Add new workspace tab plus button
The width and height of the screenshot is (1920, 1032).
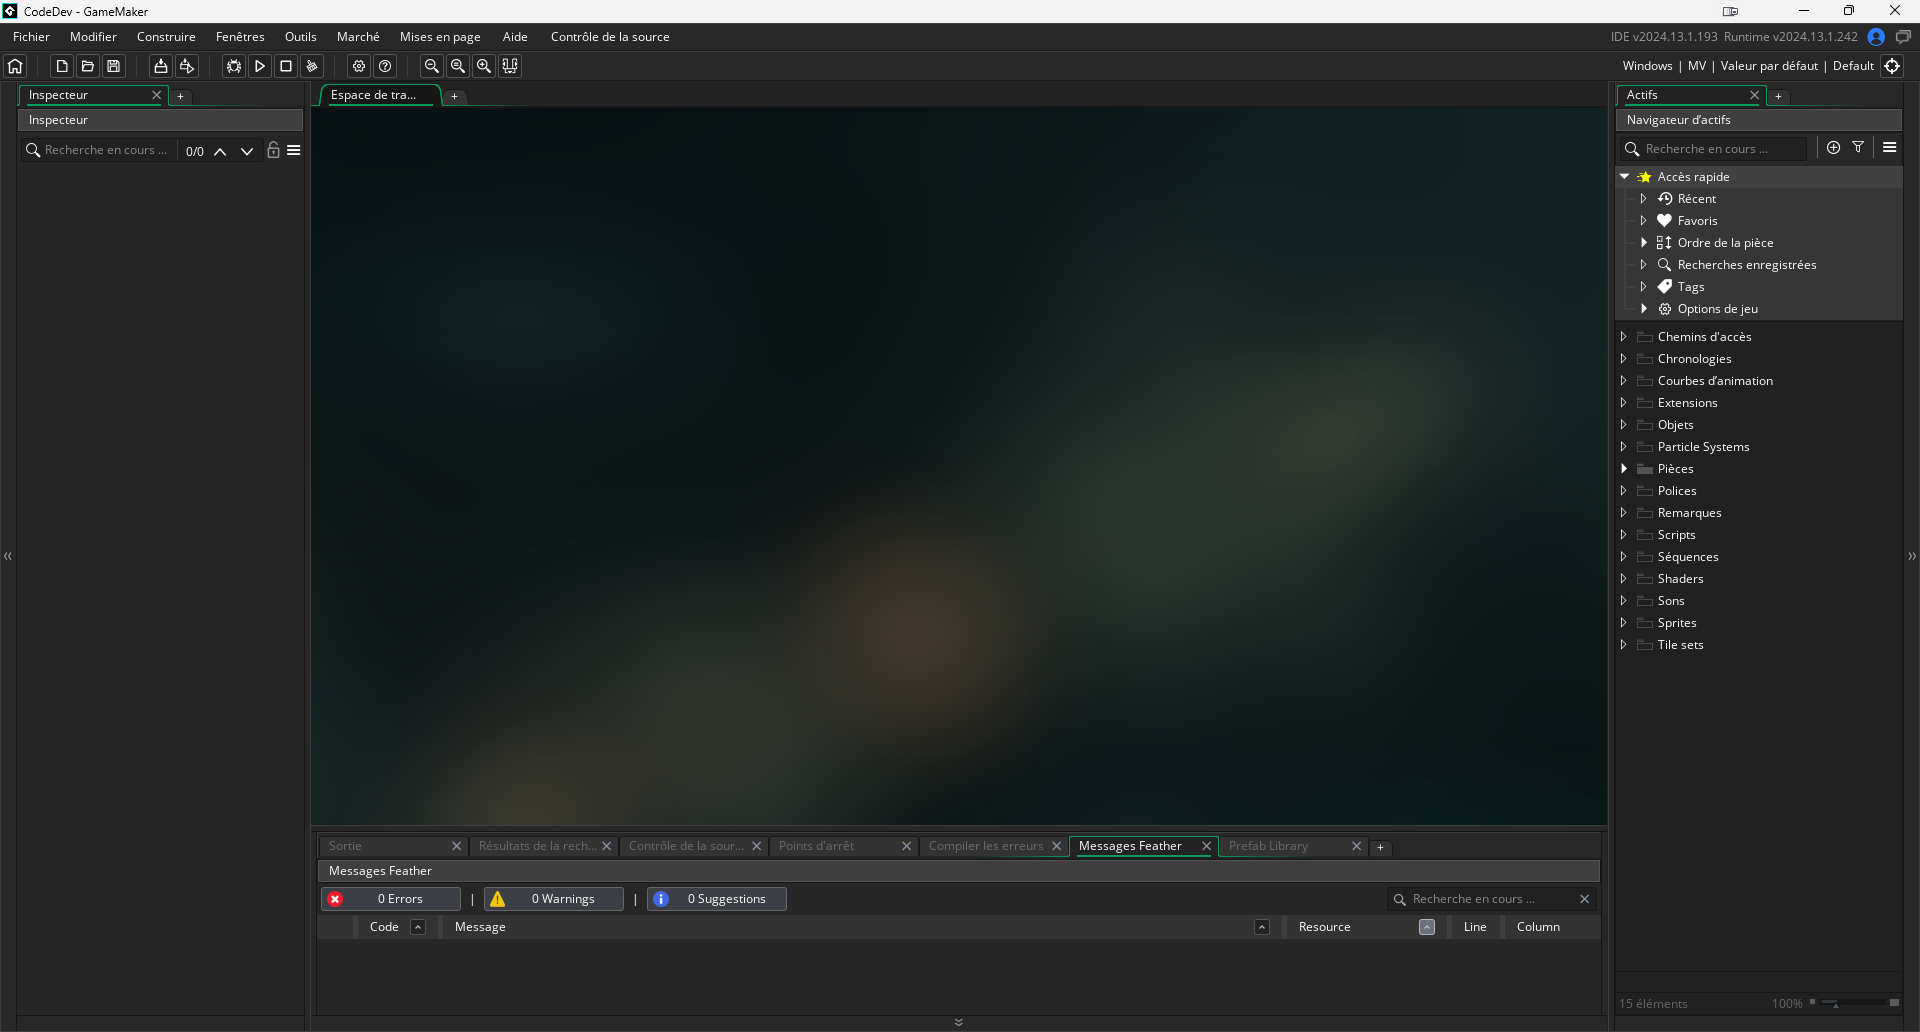click(454, 97)
